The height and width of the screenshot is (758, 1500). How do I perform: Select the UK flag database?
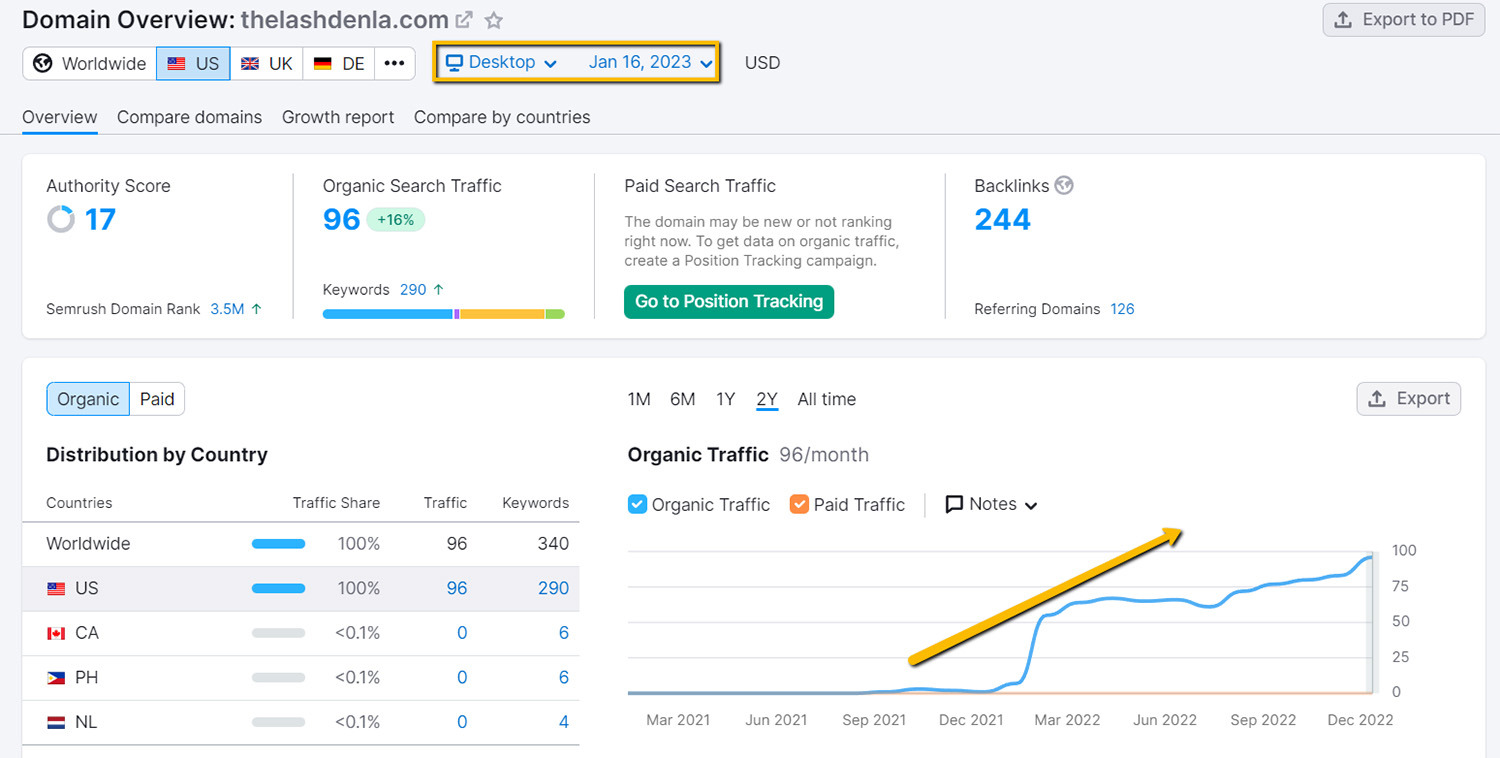[x=267, y=63]
